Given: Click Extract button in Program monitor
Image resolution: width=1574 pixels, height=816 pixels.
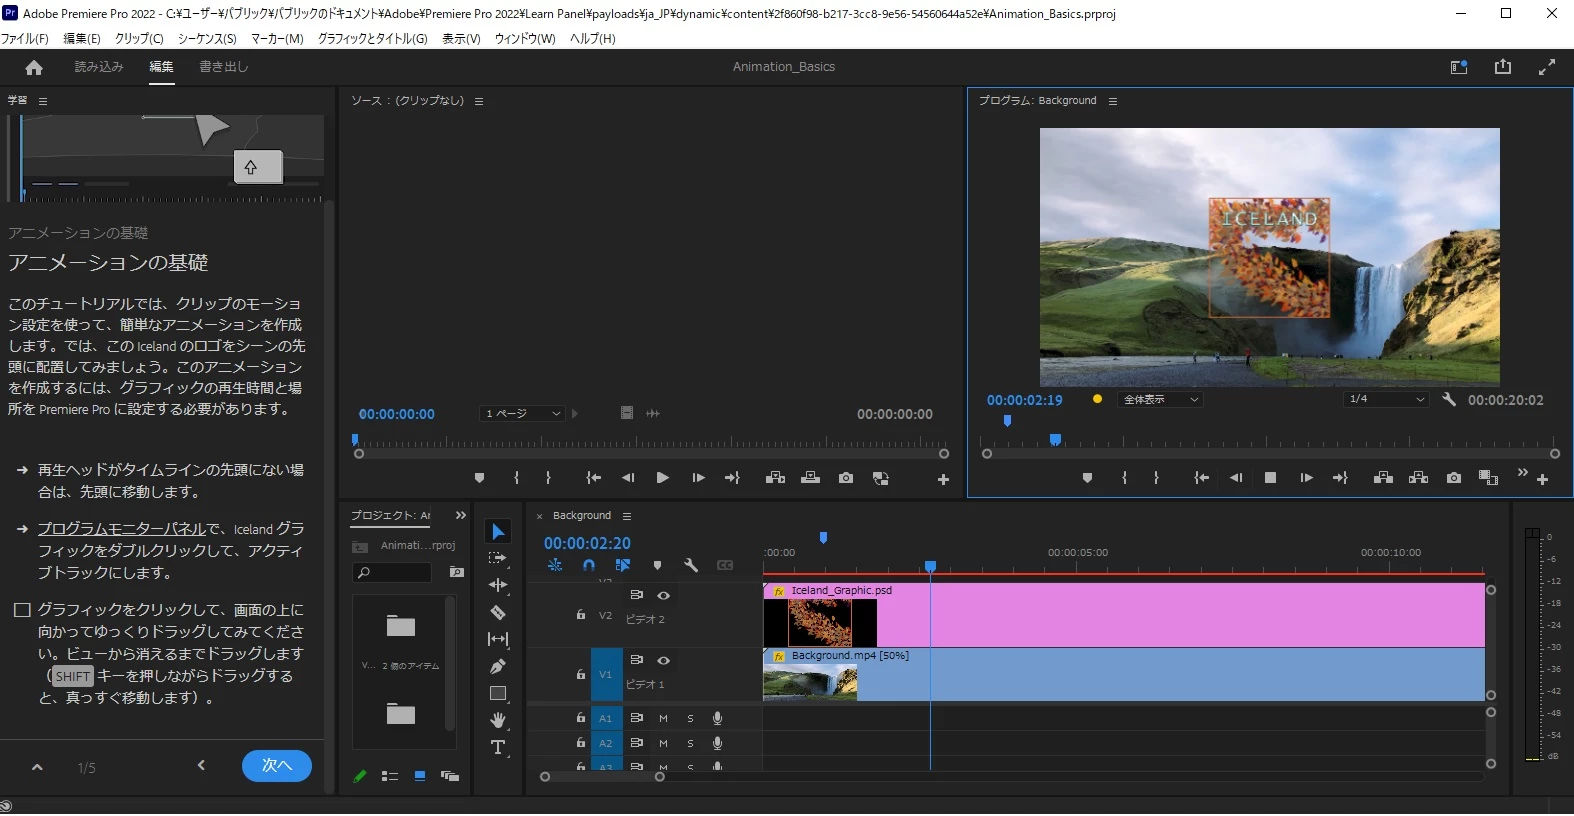Looking at the screenshot, I should click(1419, 478).
